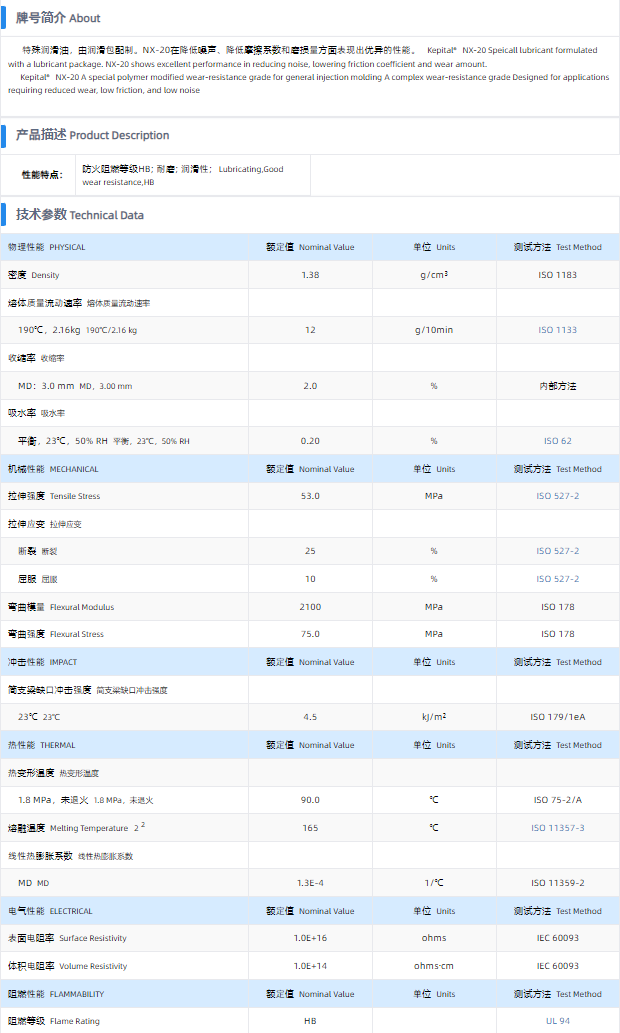Click the ISO 11357-3 melting temperature link
620x1033 pixels.
(x=557, y=828)
